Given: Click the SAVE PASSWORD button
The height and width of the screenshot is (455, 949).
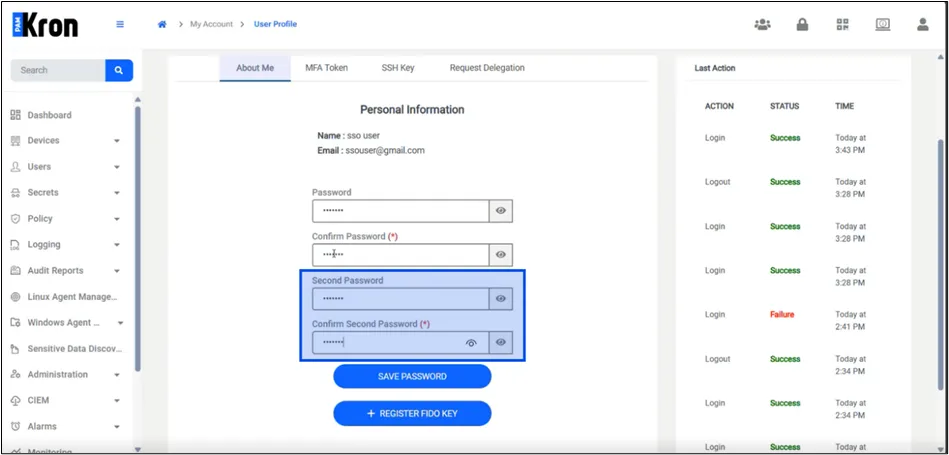Looking at the screenshot, I should point(412,376).
